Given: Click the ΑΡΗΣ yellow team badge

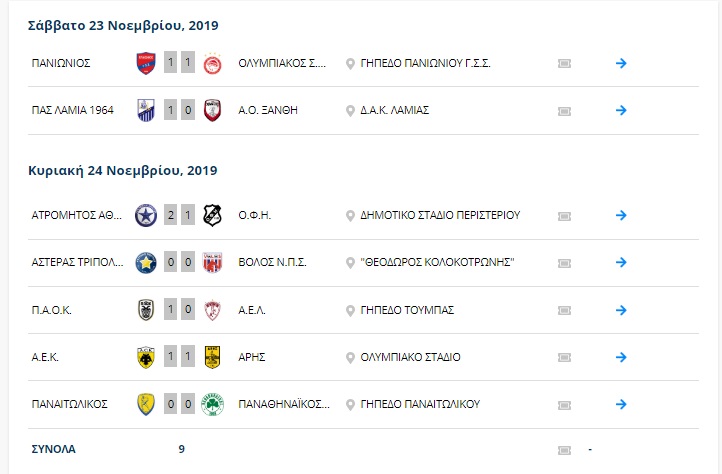Looking at the screenshot, I should coord(212,357).
